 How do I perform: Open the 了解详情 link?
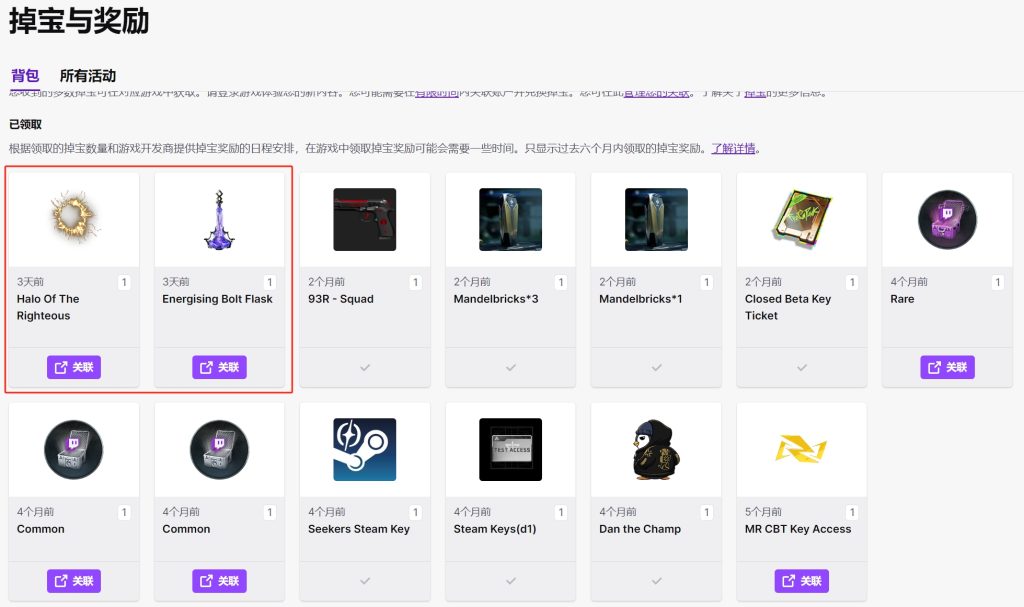click(733, 148)
